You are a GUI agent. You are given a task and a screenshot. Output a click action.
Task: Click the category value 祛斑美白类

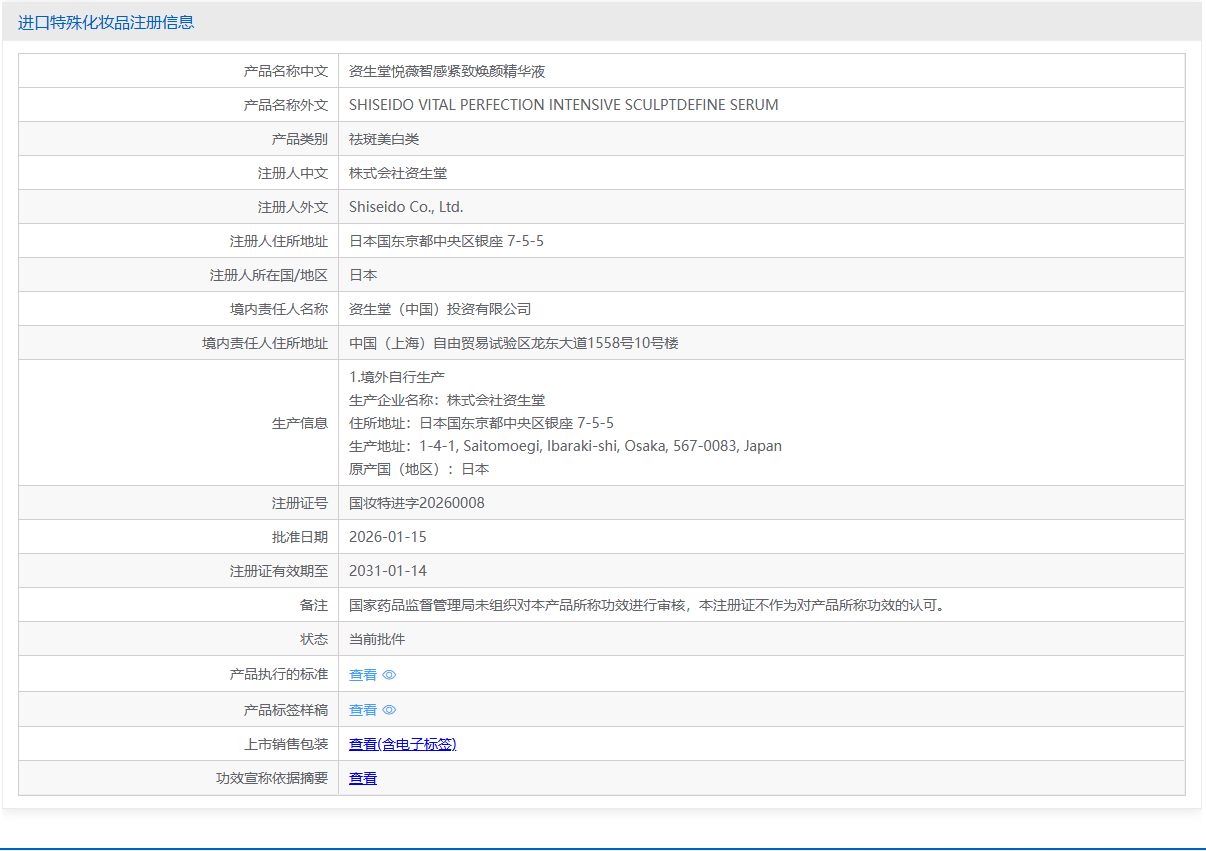pyautogui.click(x=384, y=139)
